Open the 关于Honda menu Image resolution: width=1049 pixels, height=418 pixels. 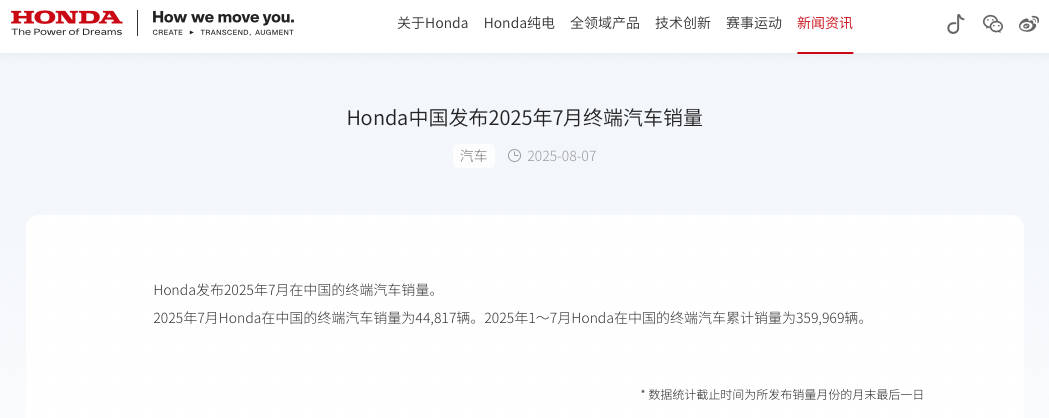432,23
